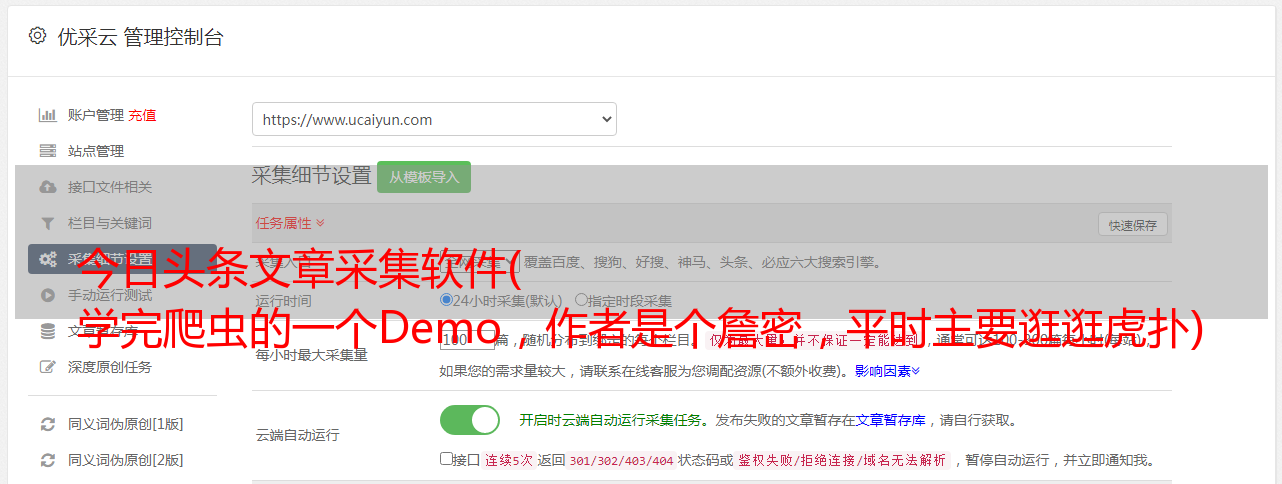
Task: Click the gear icon beside 优采云 管理控制台
Action: click(x=37, y=36)
